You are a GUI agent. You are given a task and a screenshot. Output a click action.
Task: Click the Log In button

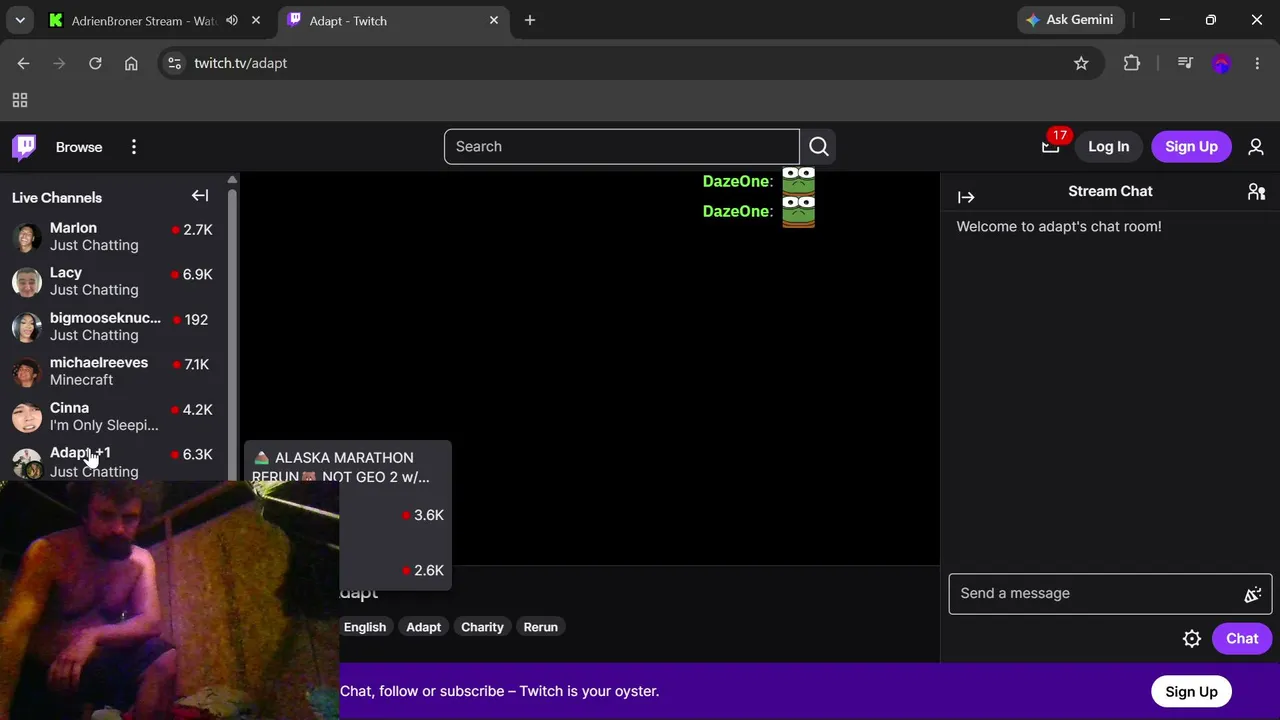[x=1108, y=147]
